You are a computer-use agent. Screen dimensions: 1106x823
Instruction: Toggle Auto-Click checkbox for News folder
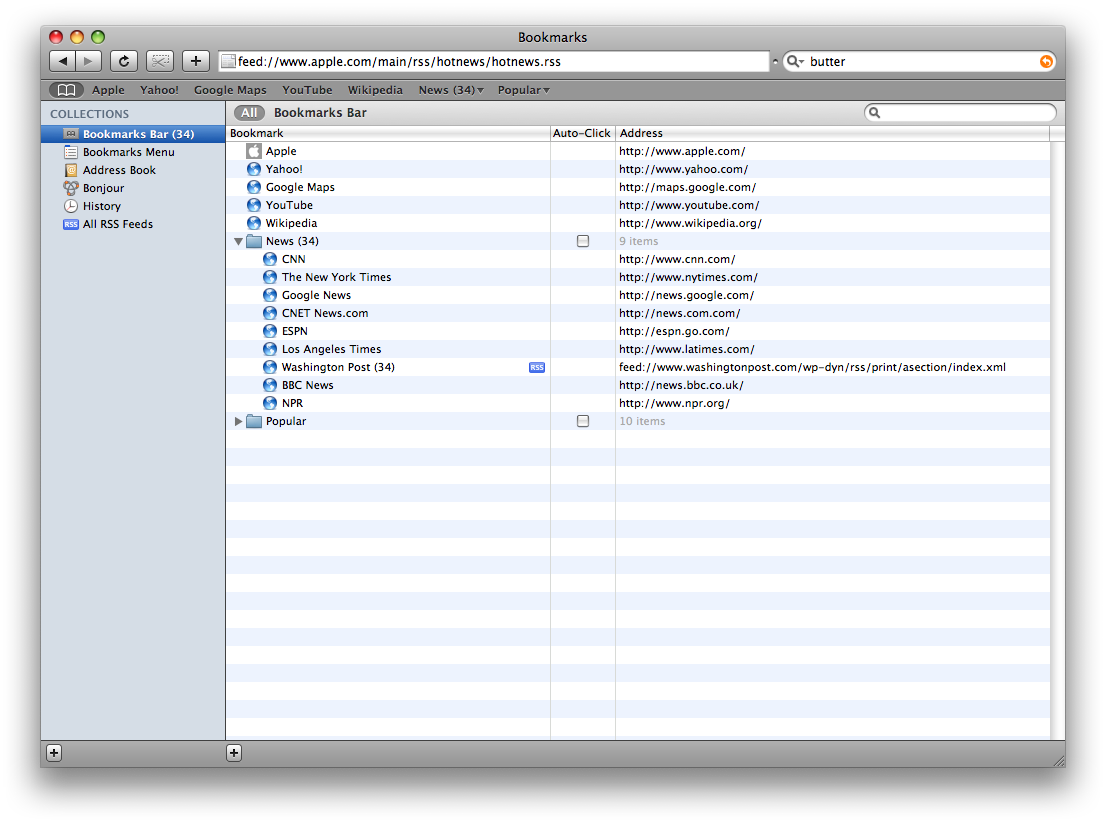(x=583, y=241)
